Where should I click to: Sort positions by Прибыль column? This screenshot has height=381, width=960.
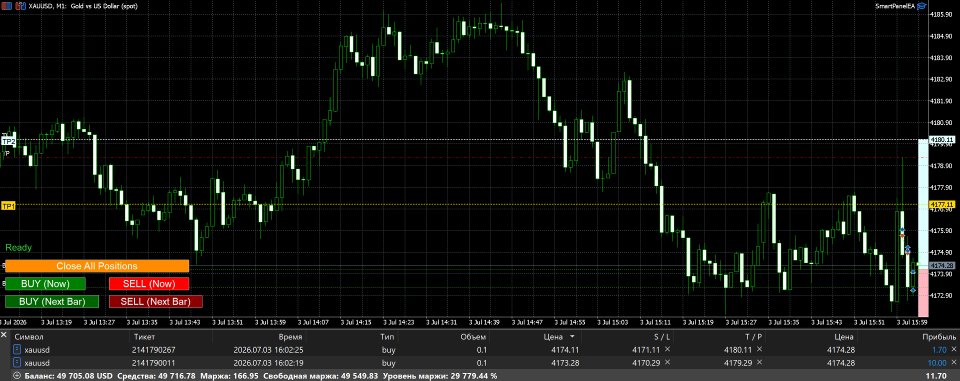[939, 336]
